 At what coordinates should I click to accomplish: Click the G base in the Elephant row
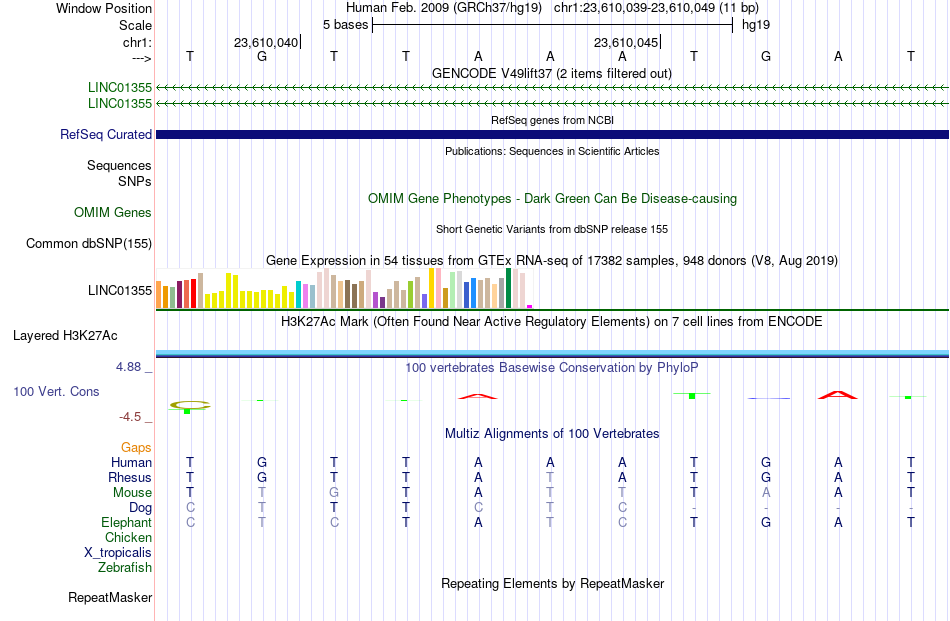(x=766, y=522)
